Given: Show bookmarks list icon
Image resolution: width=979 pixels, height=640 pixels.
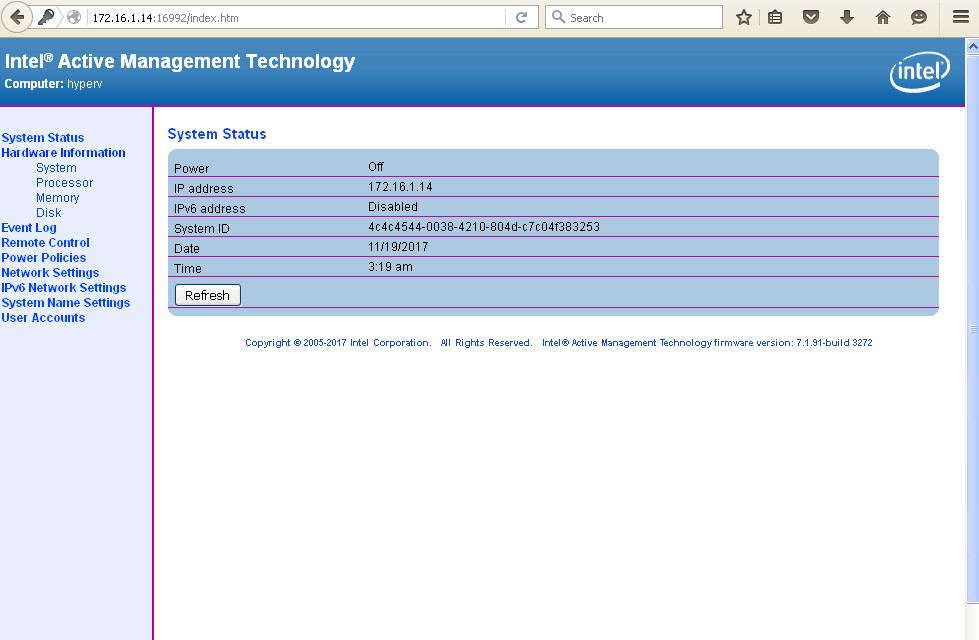Looking at the screenshot, I should pos(775,17).
